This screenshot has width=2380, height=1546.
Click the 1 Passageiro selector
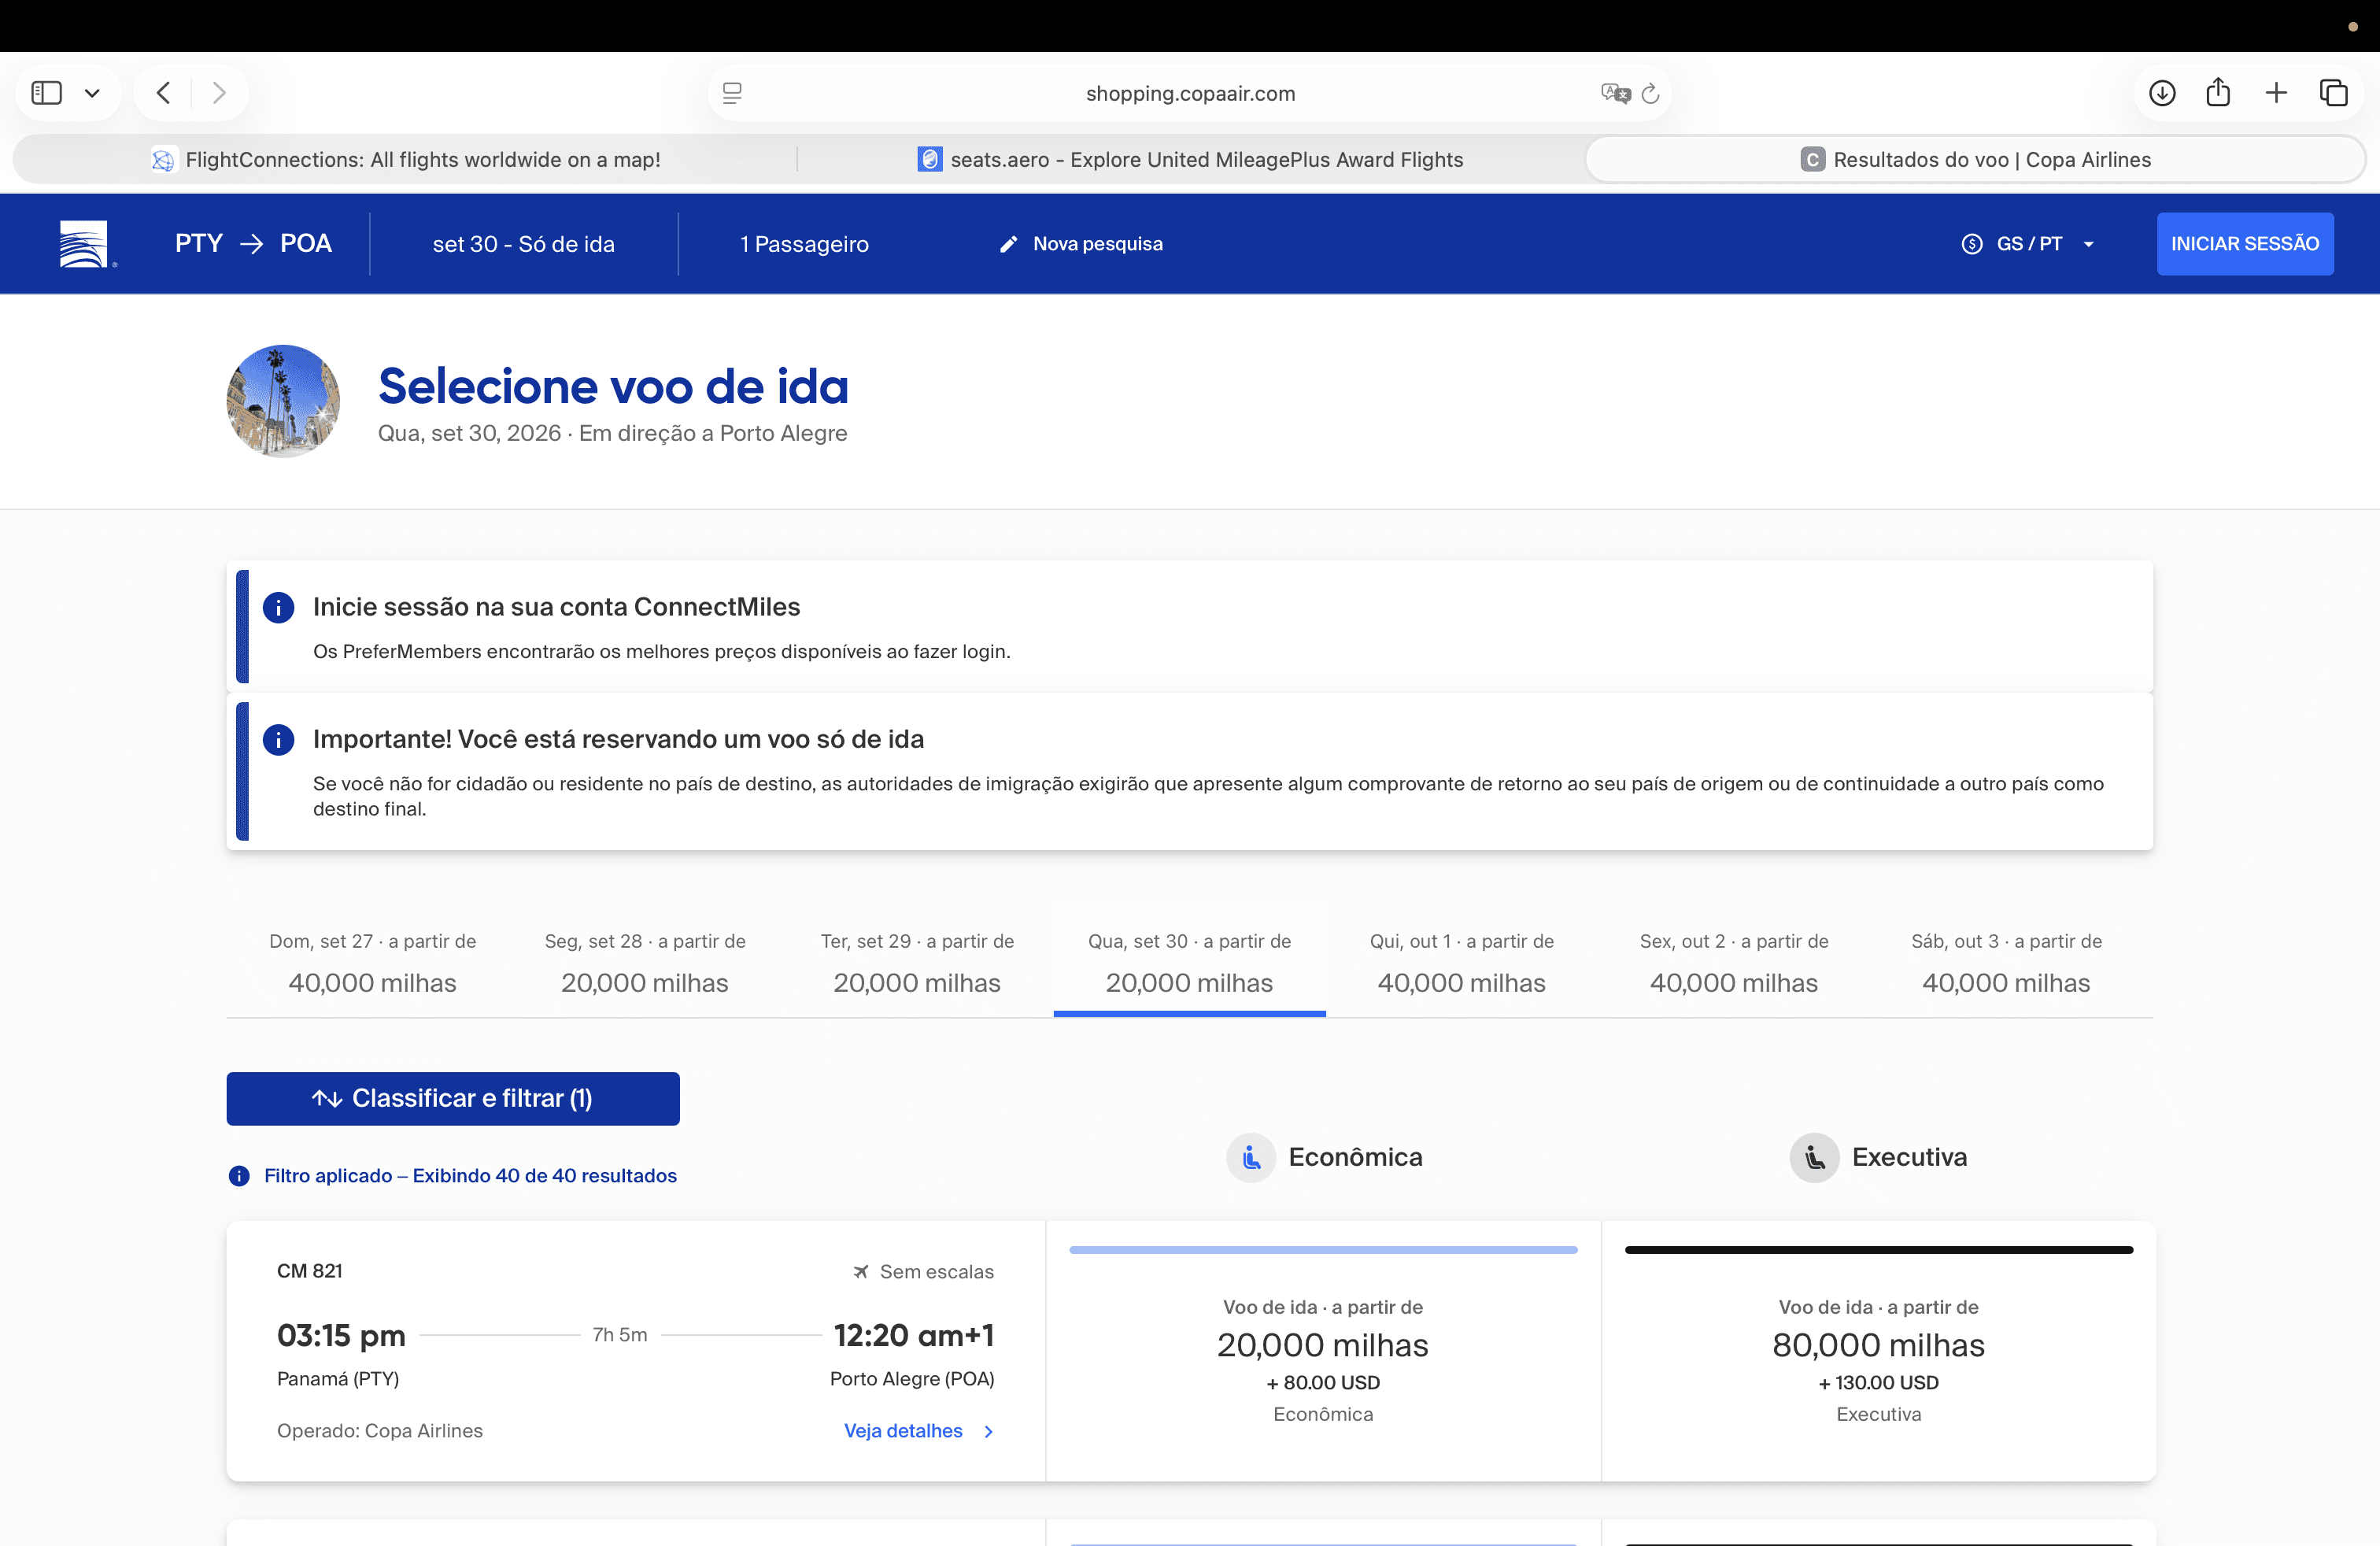(804, 244)
